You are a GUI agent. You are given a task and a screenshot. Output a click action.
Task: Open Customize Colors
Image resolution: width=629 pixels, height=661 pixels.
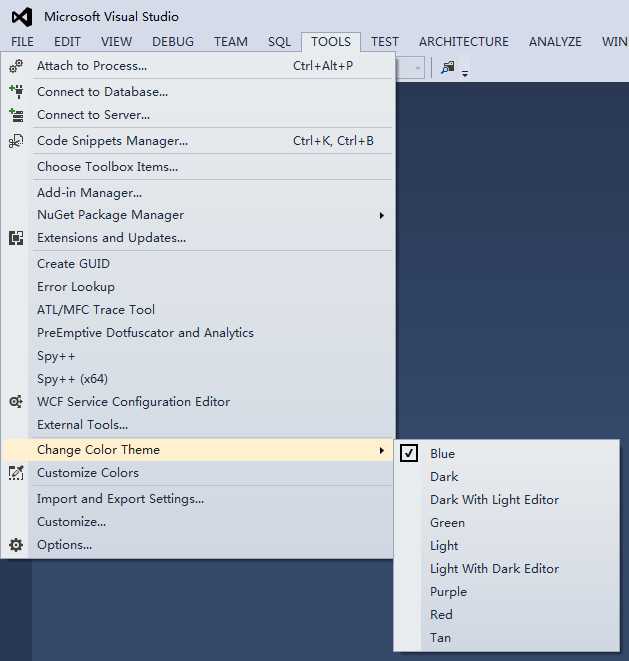pos(198,473)
